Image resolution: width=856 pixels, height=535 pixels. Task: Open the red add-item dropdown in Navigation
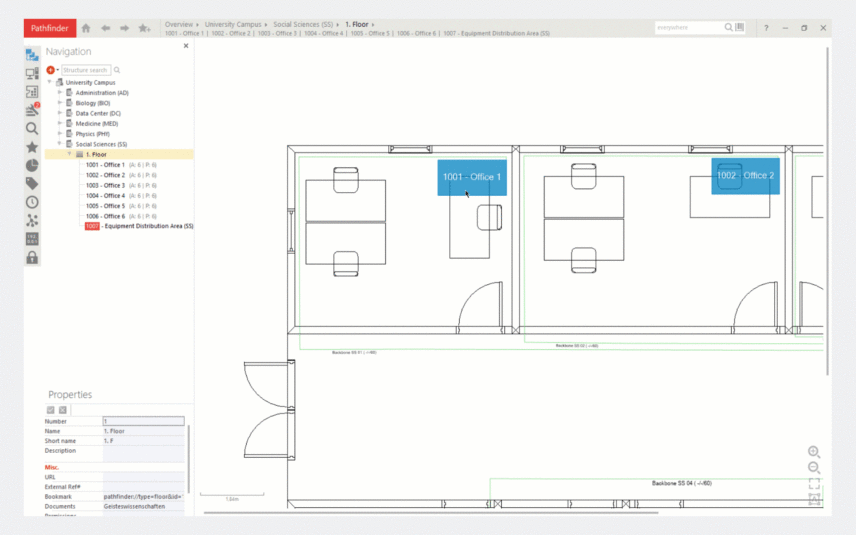pos(52,70)
